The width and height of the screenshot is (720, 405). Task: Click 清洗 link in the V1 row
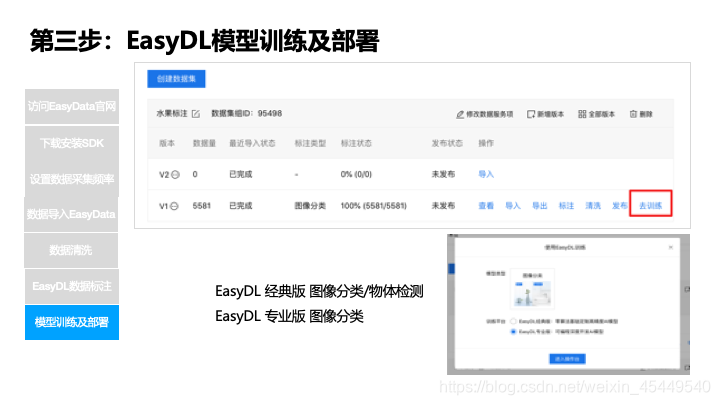[x=593, y=206]
